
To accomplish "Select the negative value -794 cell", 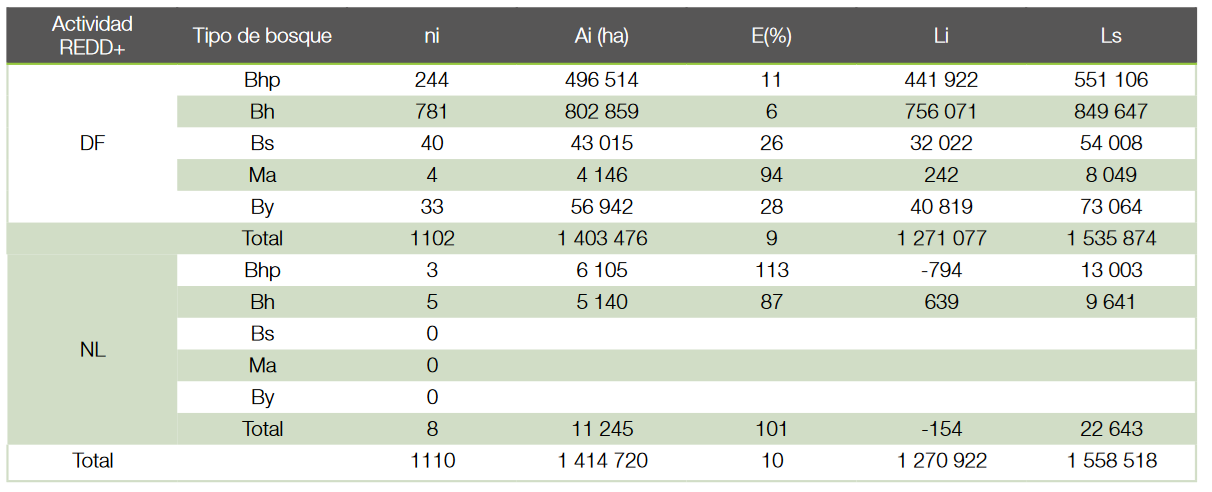I will point(941,270).
